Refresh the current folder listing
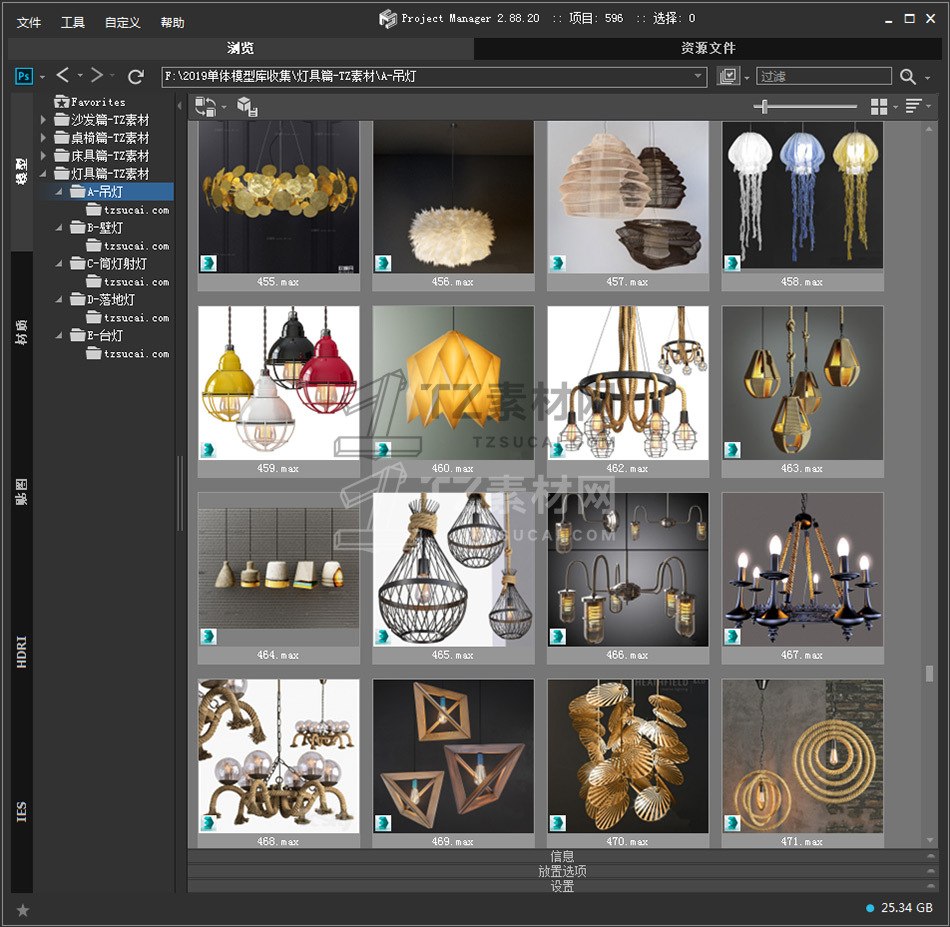The height and width of the screenshot is (927, 950). [x=136, y=76]
